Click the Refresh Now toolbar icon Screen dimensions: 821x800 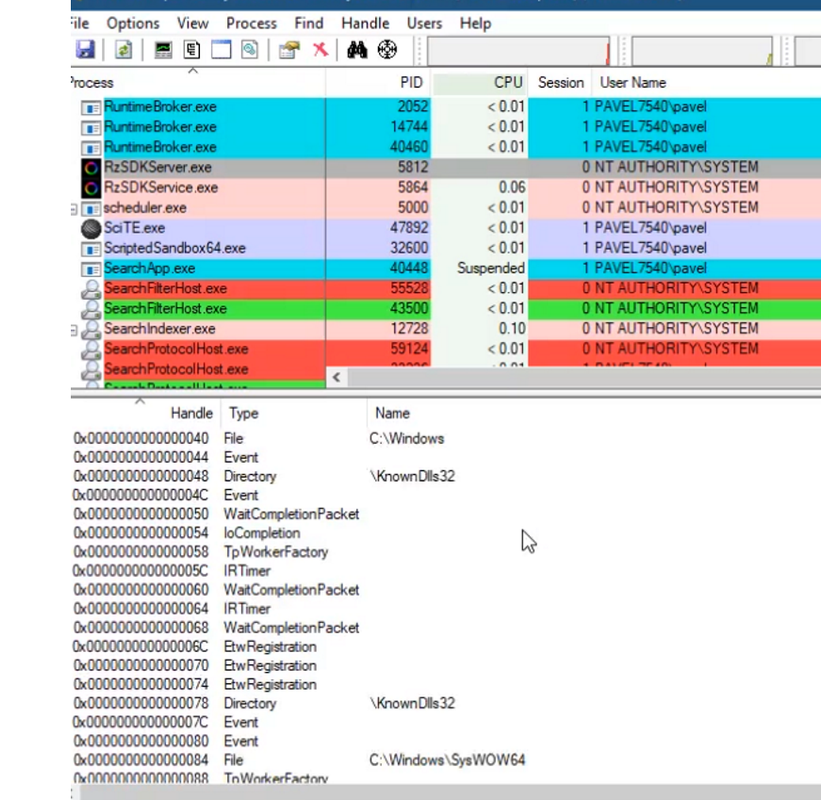[124, 50]
